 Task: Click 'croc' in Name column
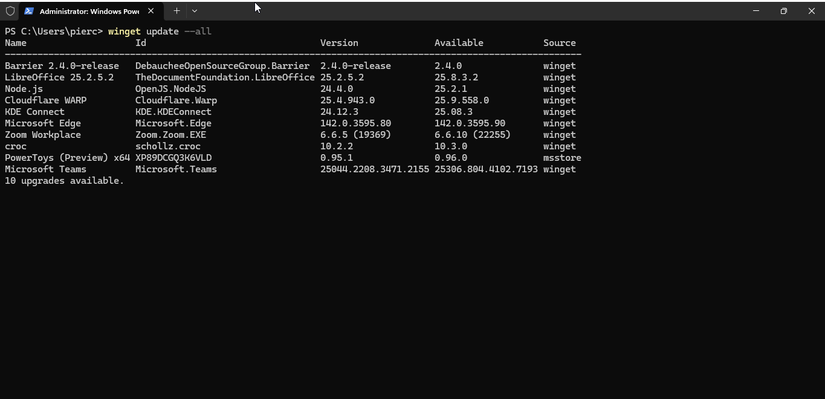[15, 147]
